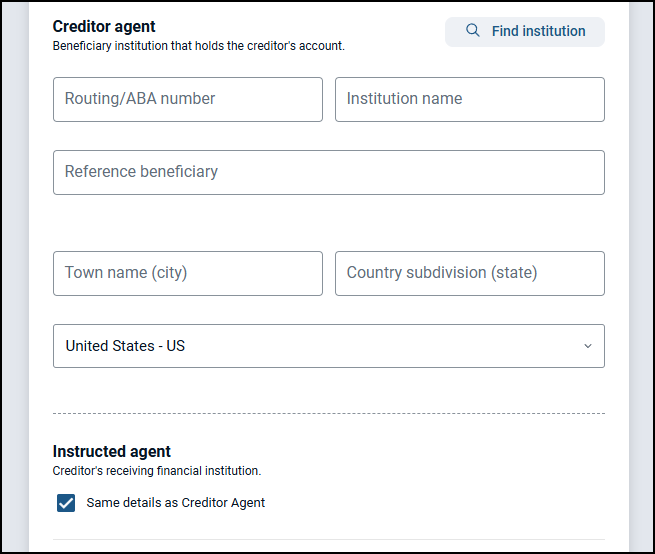Click the Instructed agent section heading

112,452
